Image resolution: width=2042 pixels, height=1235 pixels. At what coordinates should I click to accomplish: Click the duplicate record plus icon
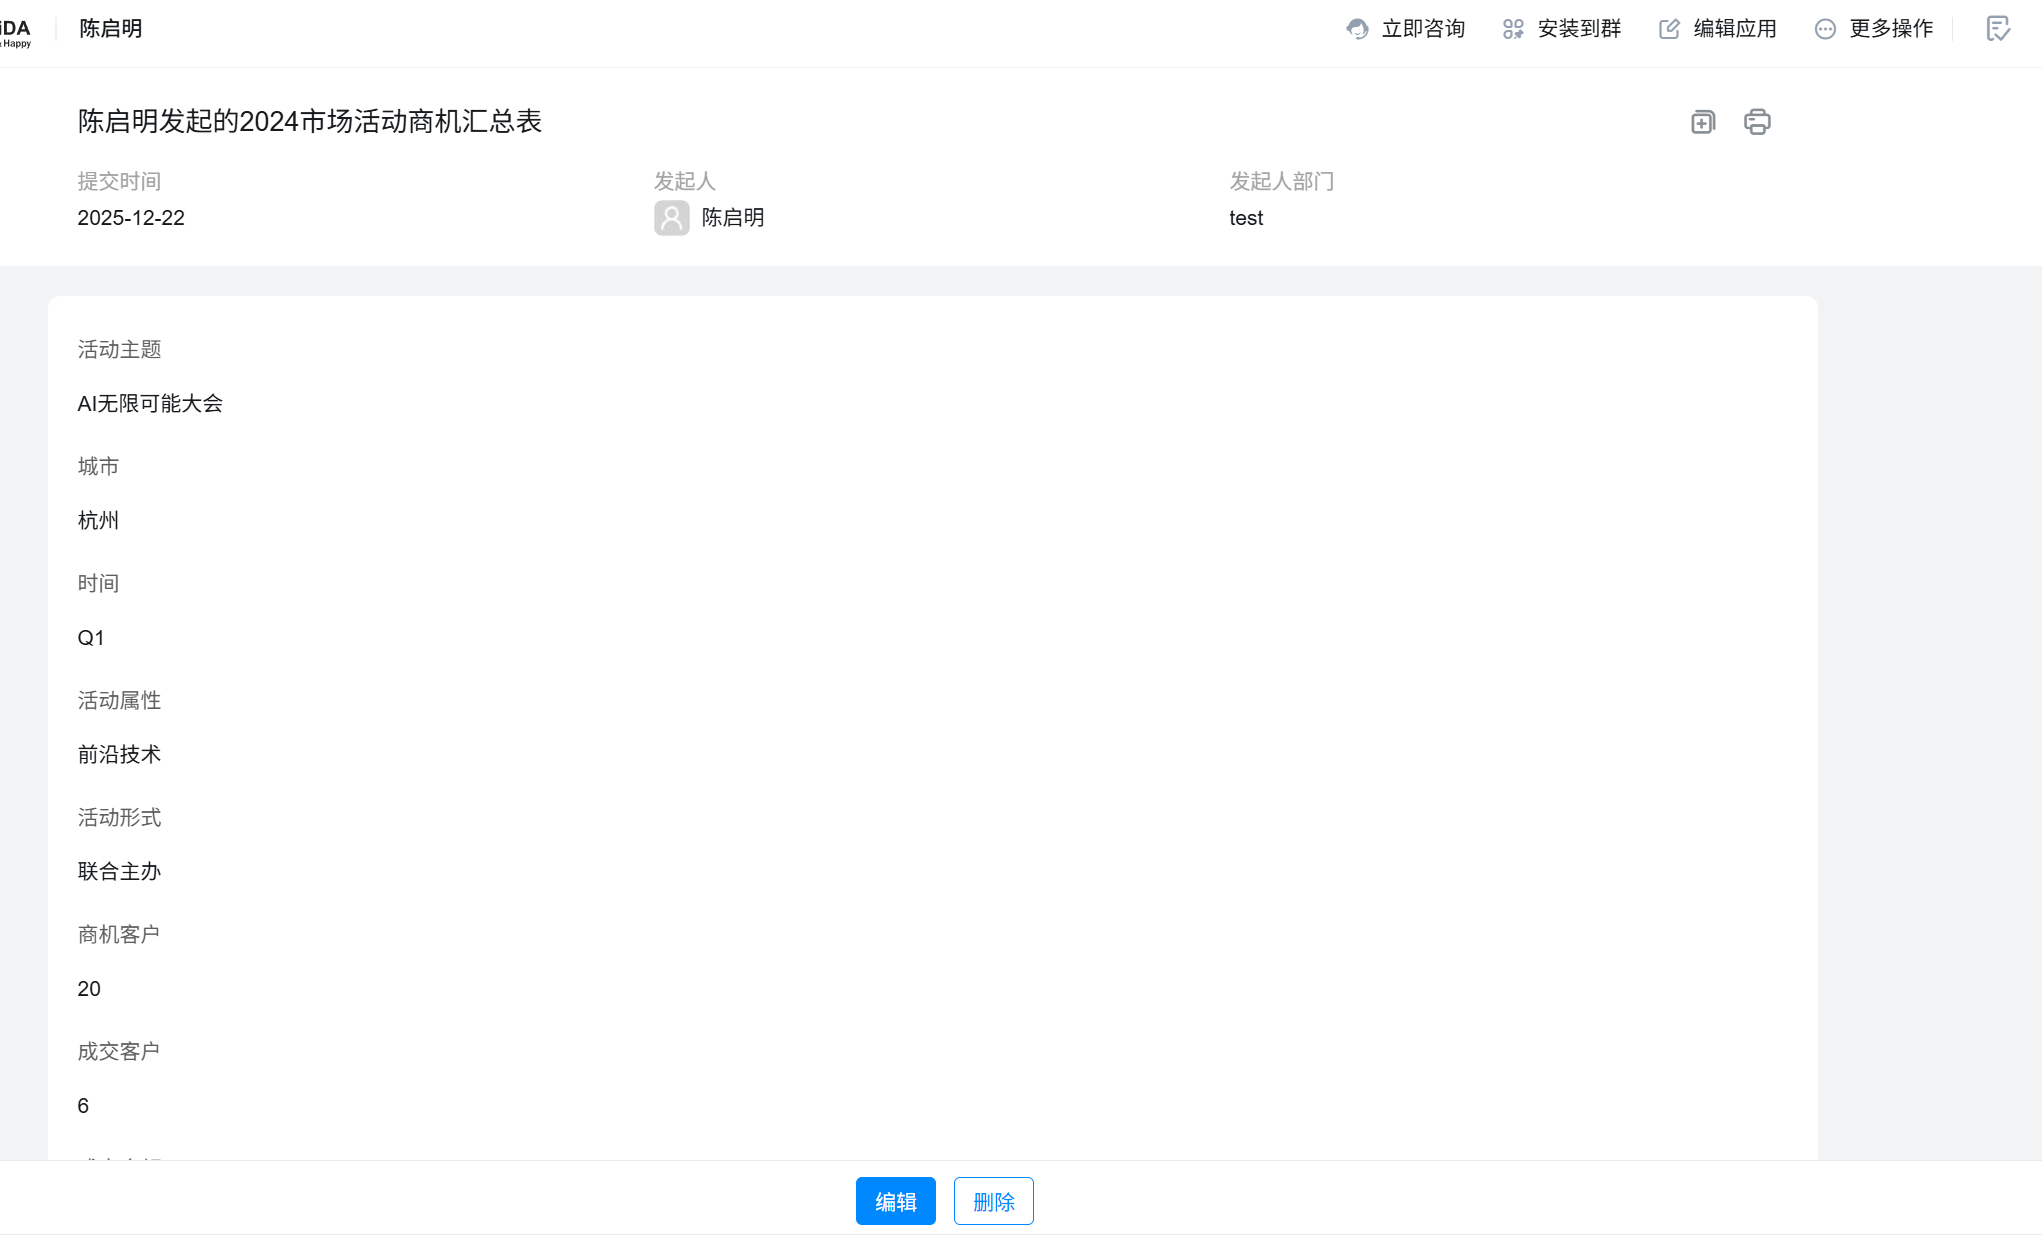[x=1703, y=122]
